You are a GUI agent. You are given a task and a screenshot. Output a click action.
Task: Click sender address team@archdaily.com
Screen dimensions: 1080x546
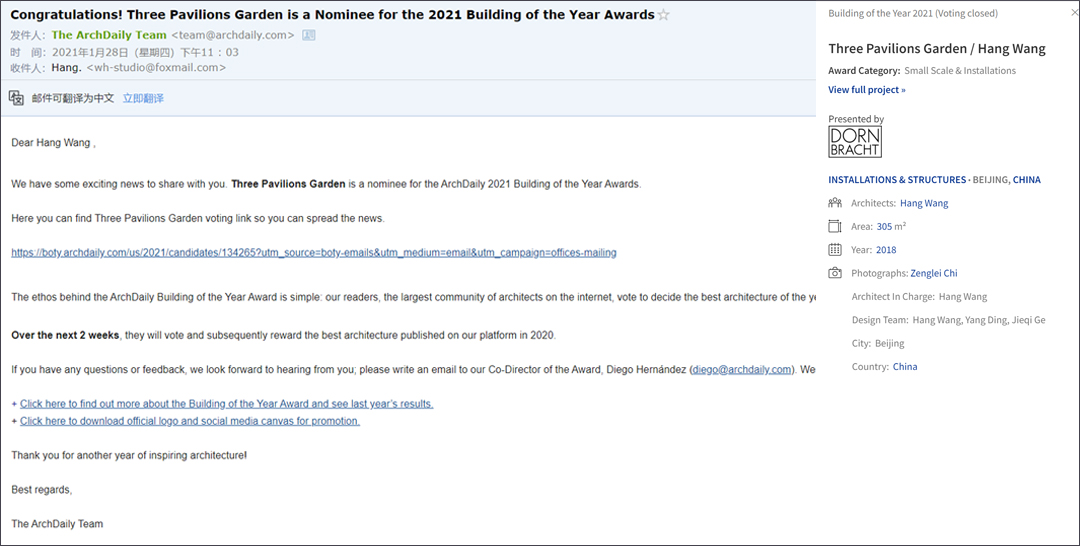click(x=233, y=35)
